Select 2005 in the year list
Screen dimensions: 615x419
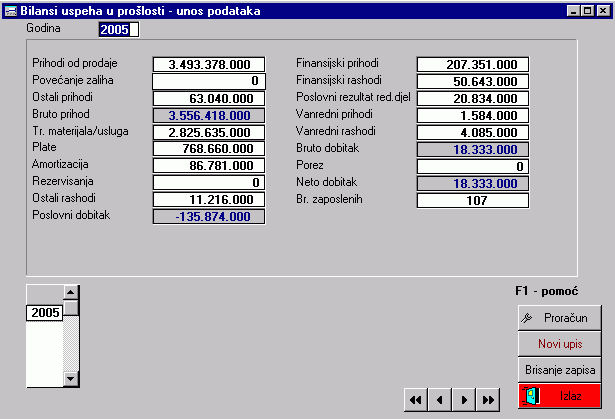(x=45, y=313)
